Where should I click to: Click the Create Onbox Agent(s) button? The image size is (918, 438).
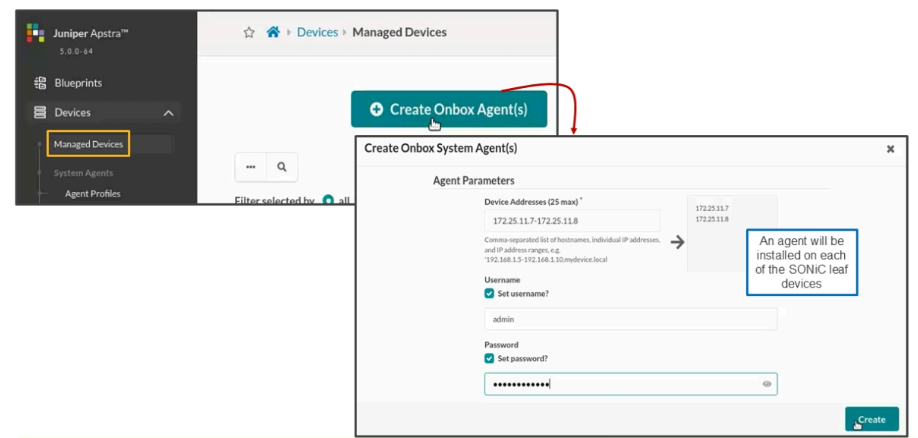tap(449, 109)
